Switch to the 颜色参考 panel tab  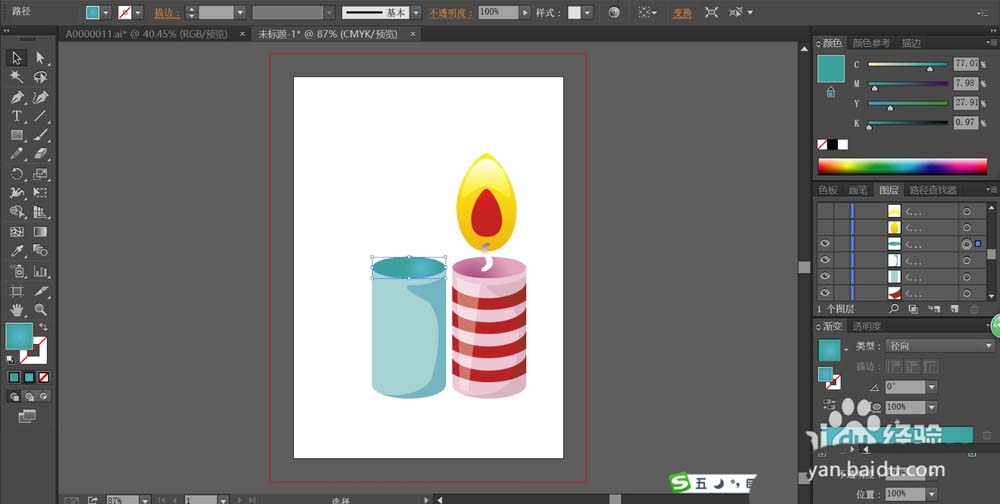[x=871, y=43]
